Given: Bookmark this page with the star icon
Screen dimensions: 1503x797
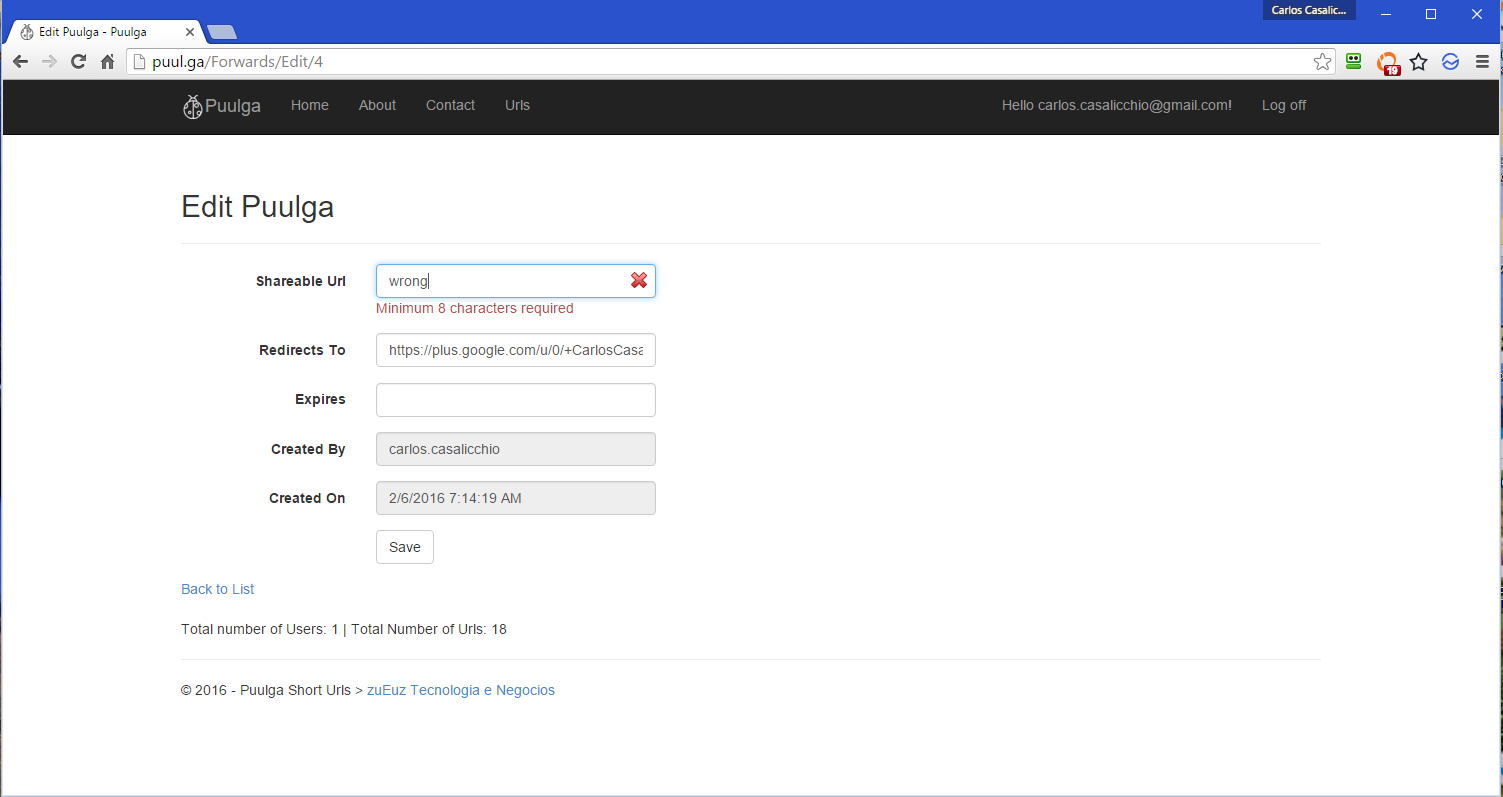Looking at the screenshot, I should pos(1322,62).
